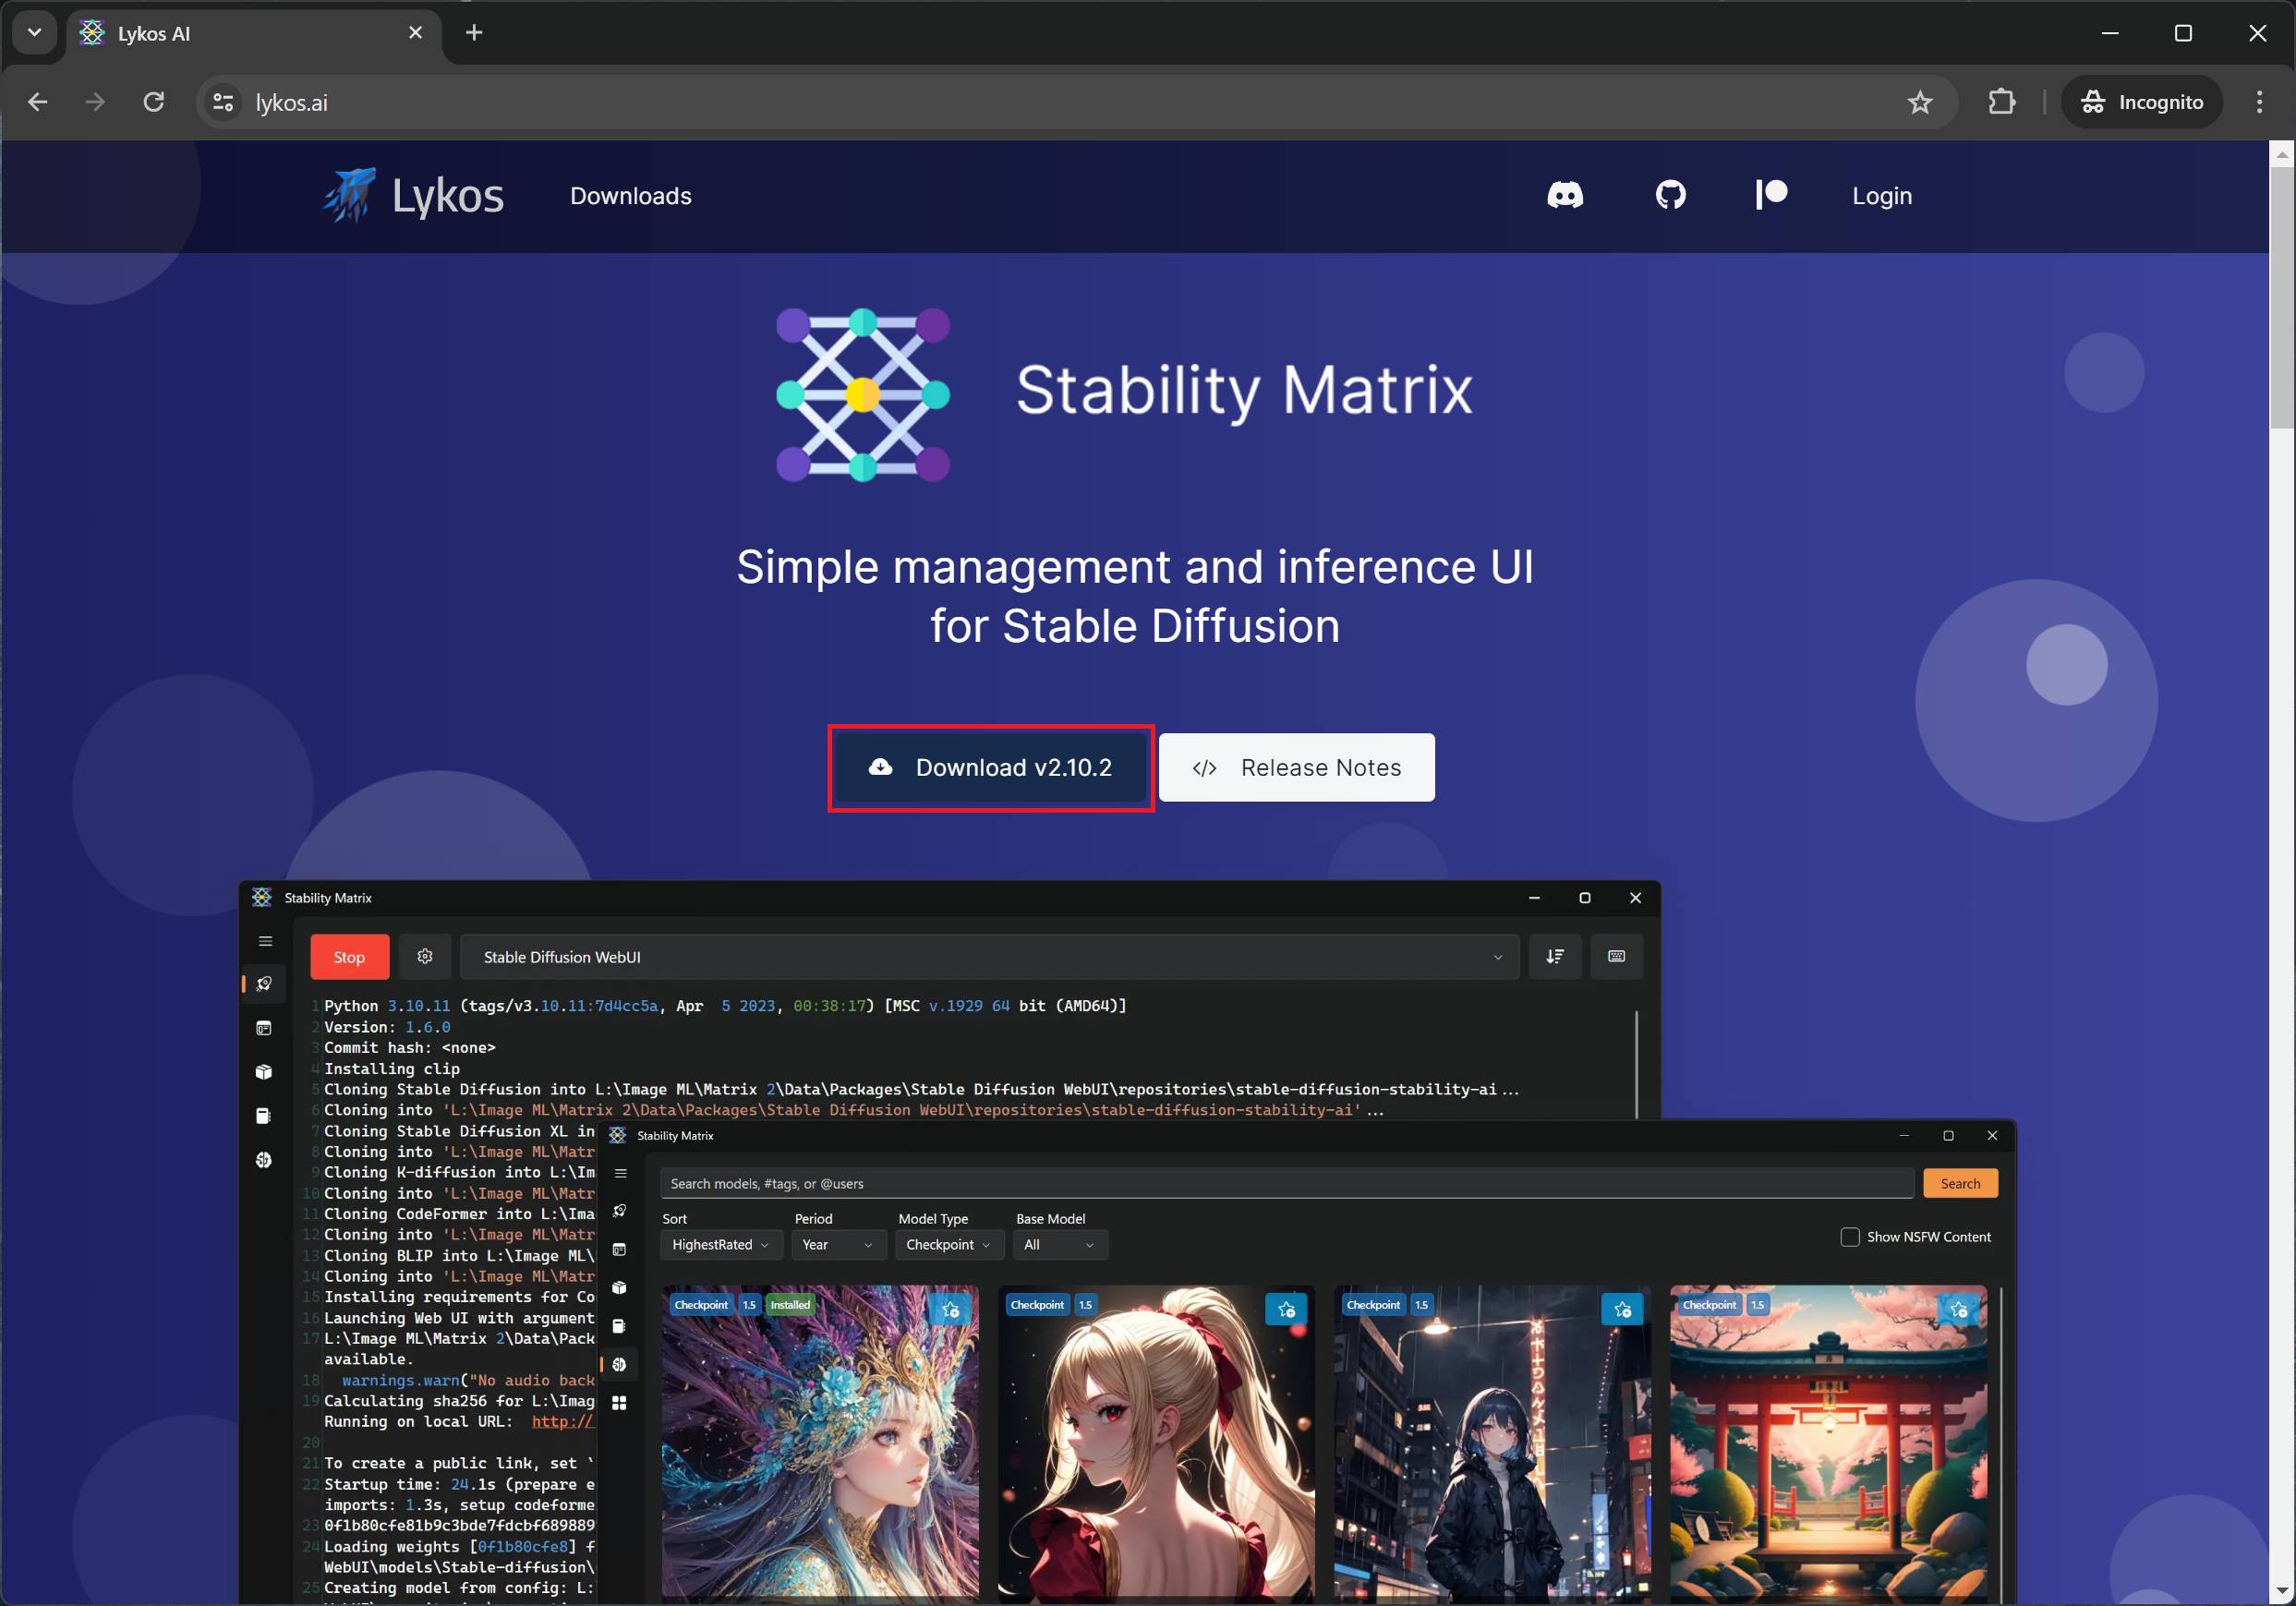The image size is (2296, 1606).
Task: Go to the Downloads page in navbar
Action: [630, 195]
